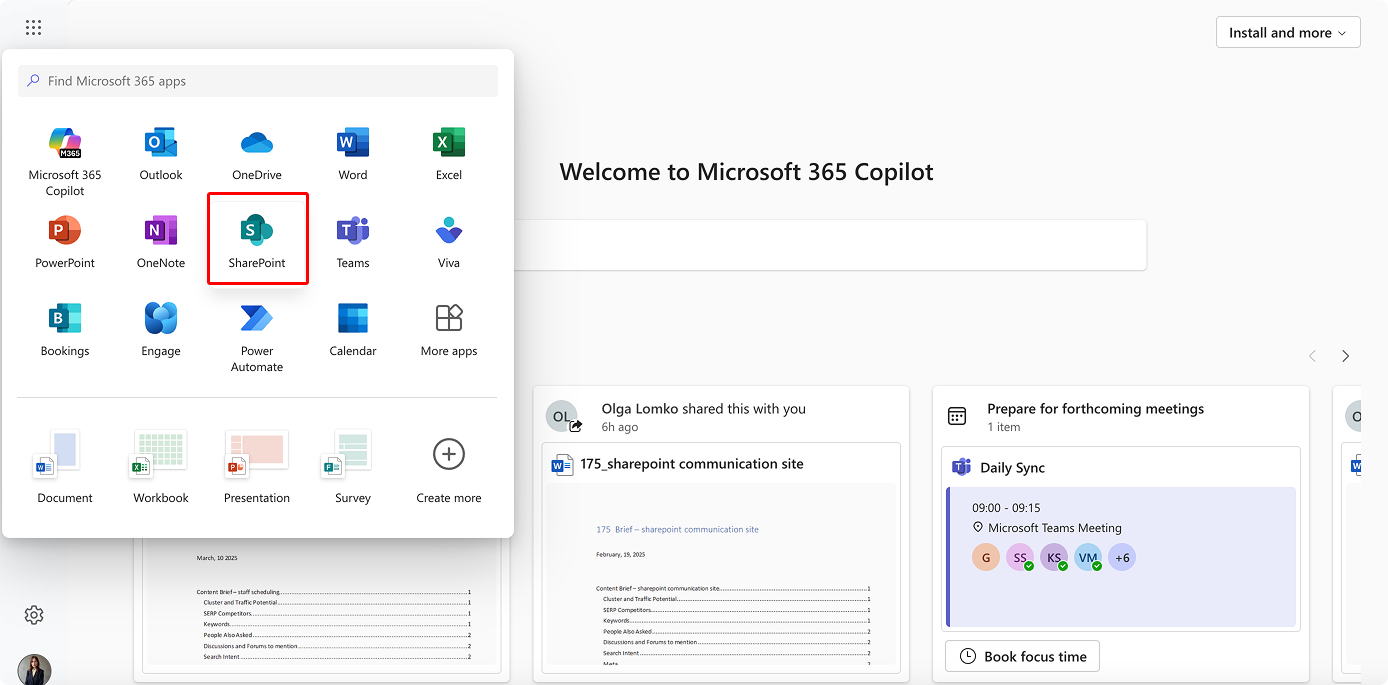Image resolution: width=1388 pixels, height=685 pixels.
Task: Open Settings via the gear icon
Action: click(33, 614)
